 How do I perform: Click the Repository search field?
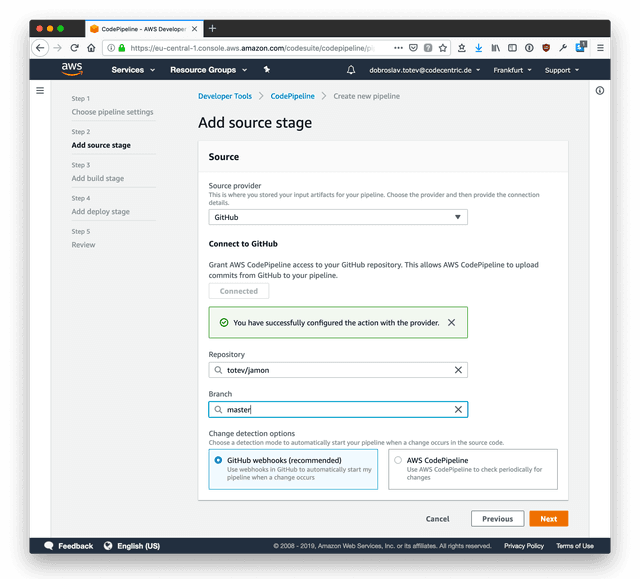click(x=338, y=370)
